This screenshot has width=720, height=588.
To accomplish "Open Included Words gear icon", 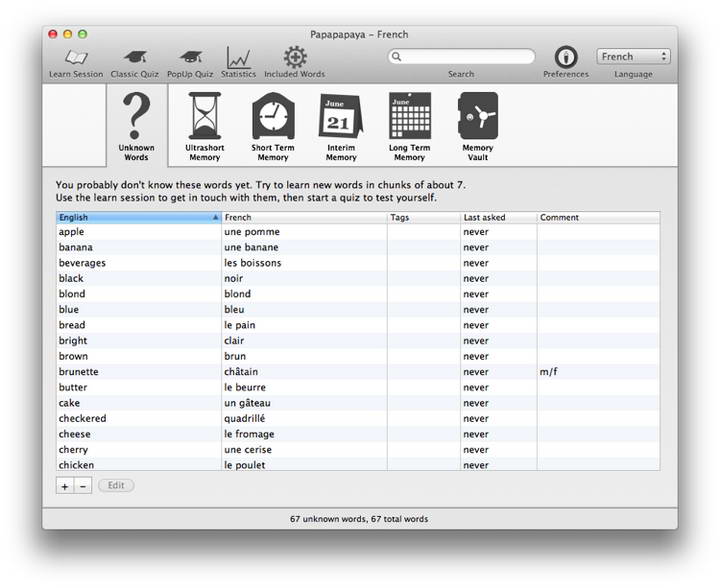I will coord(295,57).
